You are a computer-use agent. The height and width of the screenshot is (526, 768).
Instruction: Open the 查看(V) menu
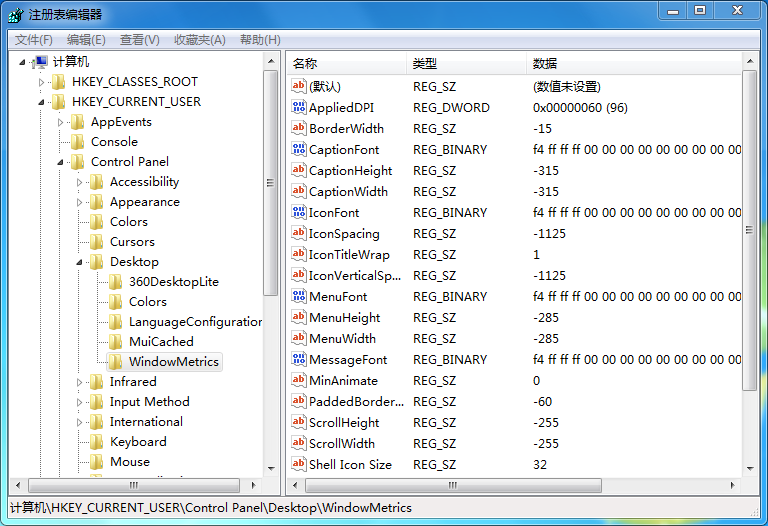140,40
